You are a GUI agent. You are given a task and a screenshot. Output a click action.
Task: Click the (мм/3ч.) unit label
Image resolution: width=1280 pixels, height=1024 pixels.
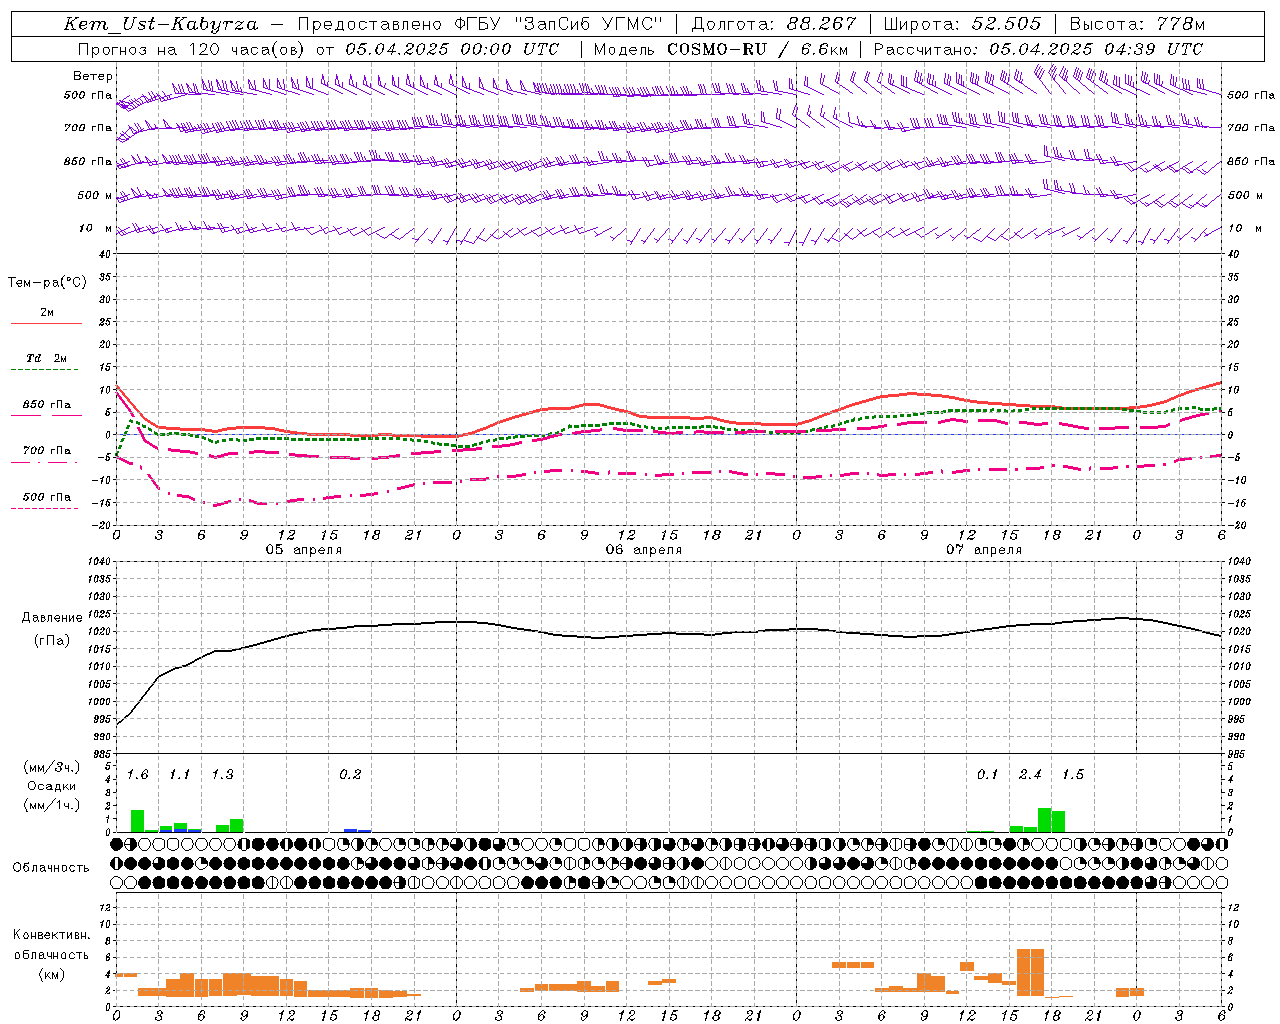click(52, 767)
